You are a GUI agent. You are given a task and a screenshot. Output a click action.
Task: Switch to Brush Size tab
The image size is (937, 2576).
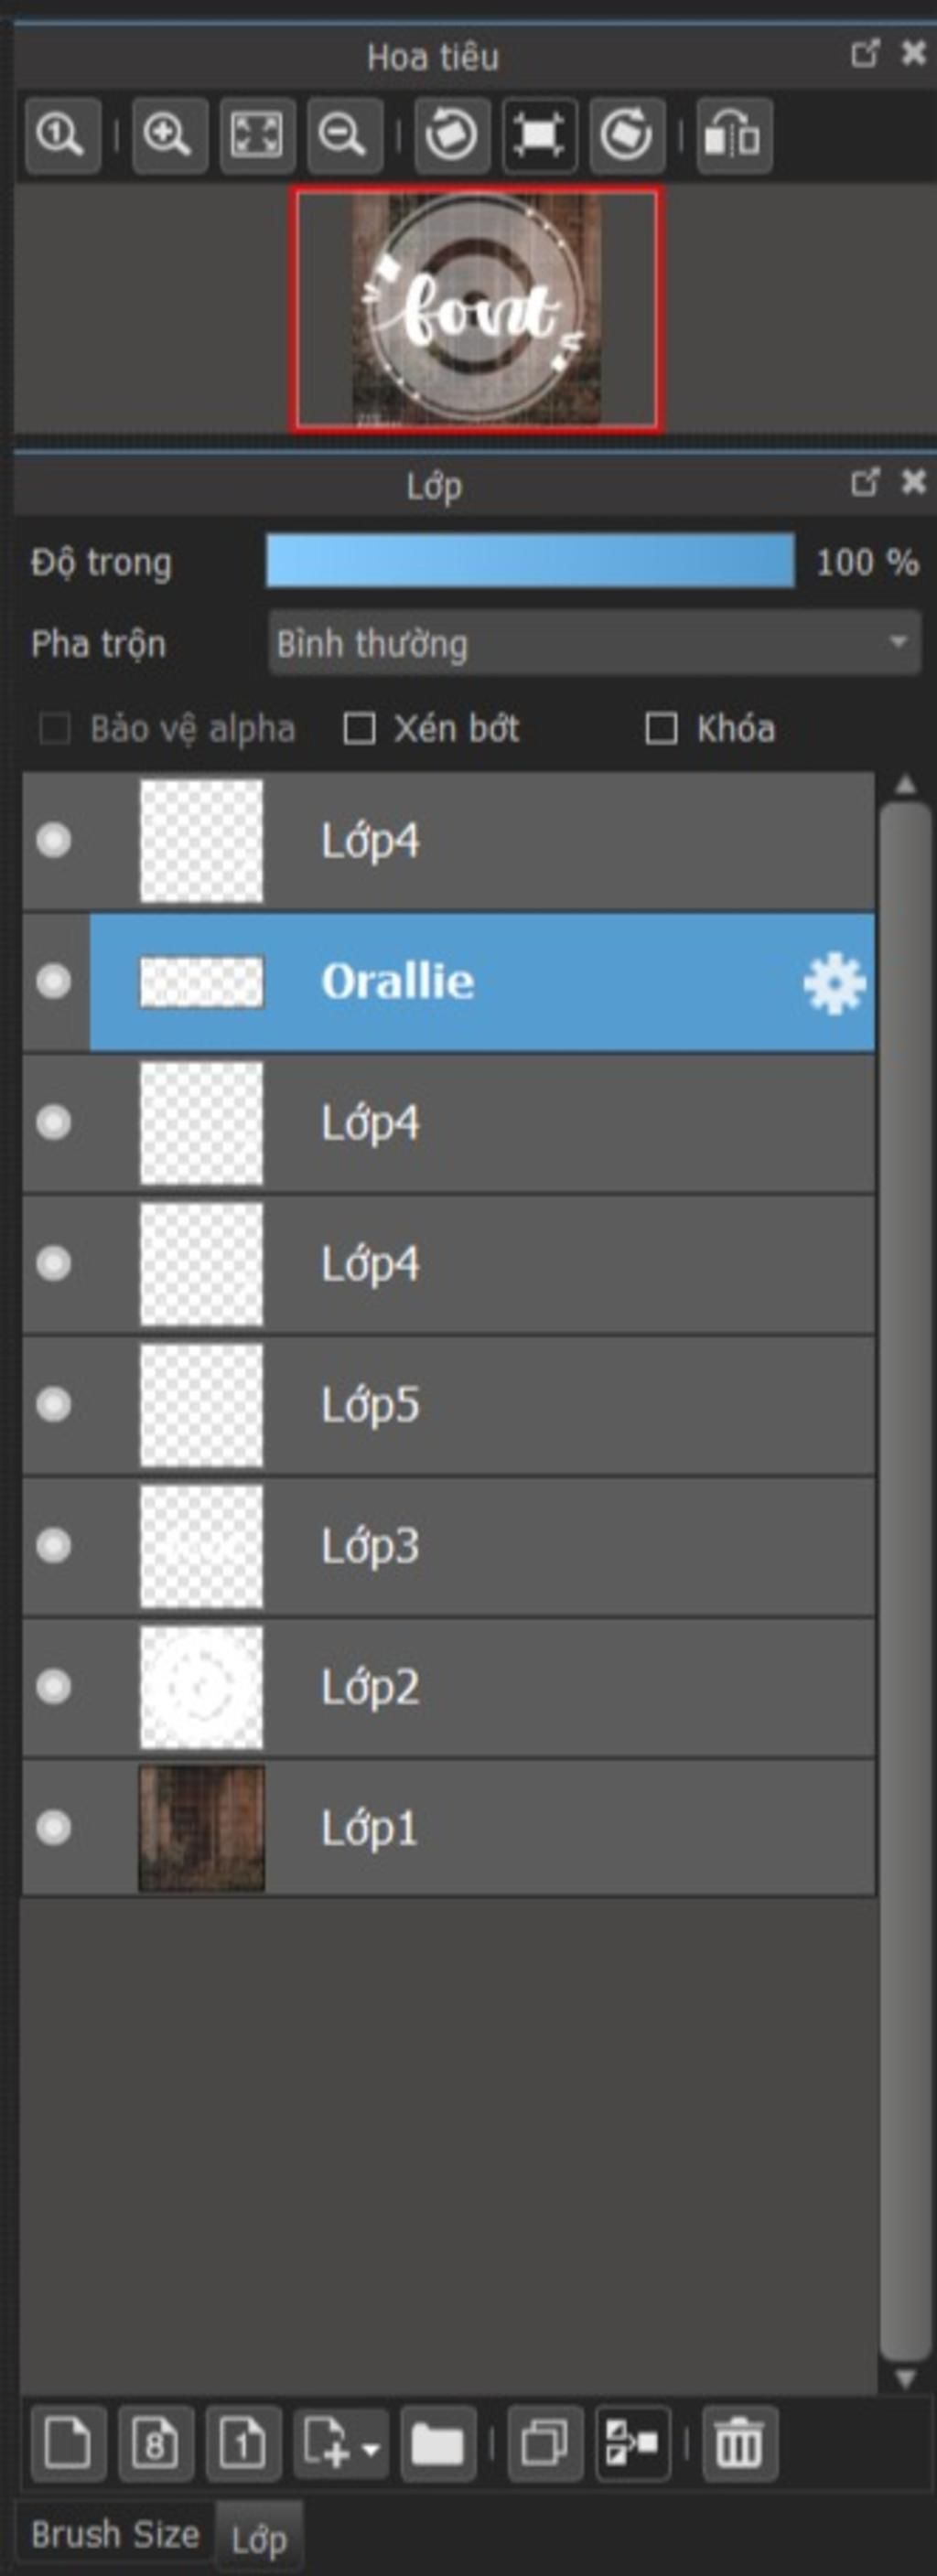coord(115,2535)
